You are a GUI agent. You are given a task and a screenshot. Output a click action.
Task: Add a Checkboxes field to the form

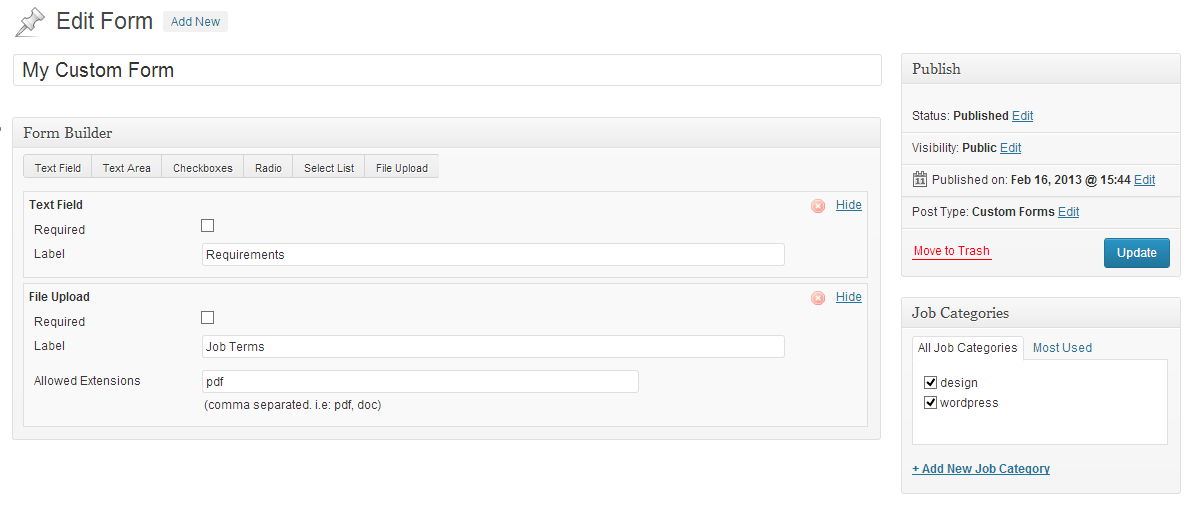click(202, 168)
